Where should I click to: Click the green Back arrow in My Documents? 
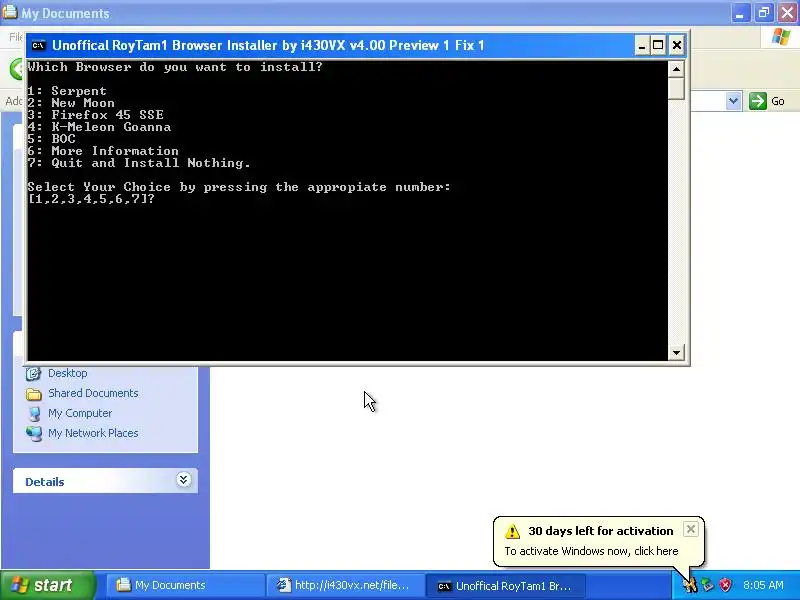pos(17,69)
